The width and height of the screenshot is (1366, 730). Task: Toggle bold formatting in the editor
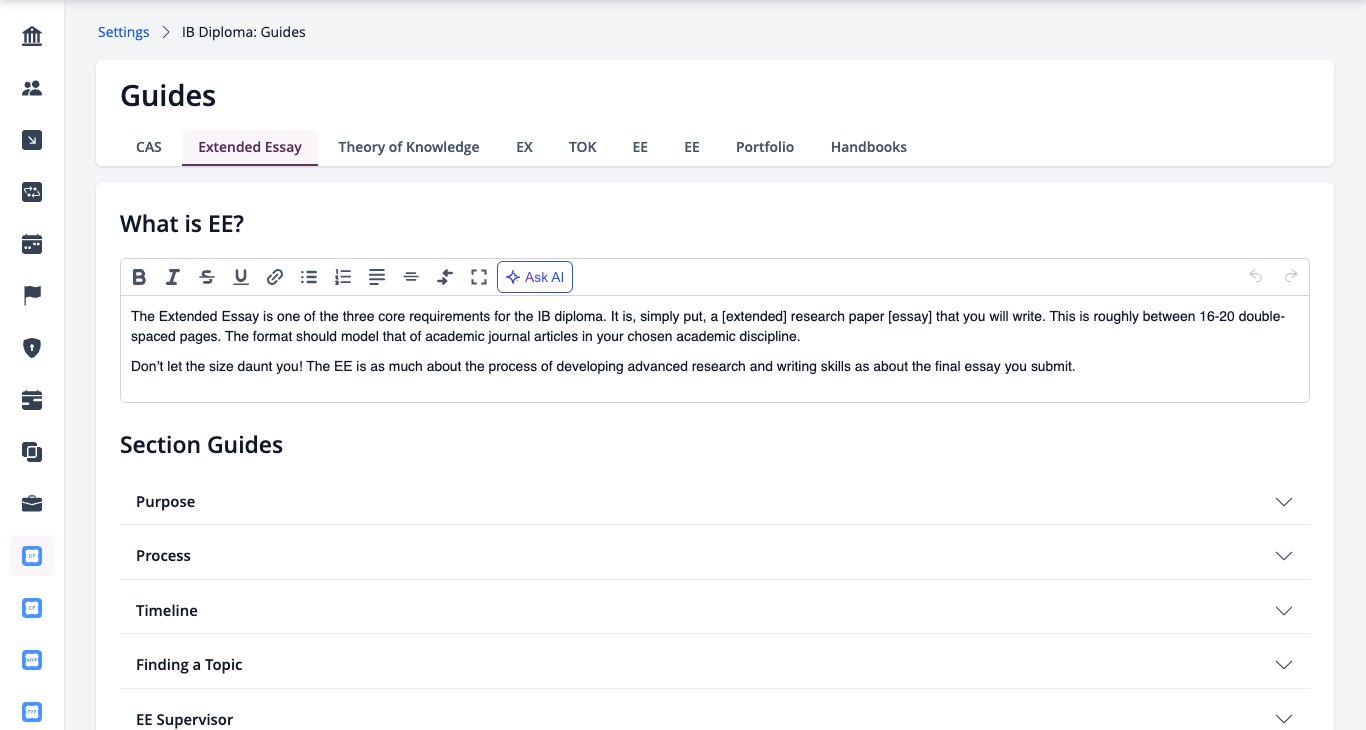pyautogui.click(x=139, y=277)
